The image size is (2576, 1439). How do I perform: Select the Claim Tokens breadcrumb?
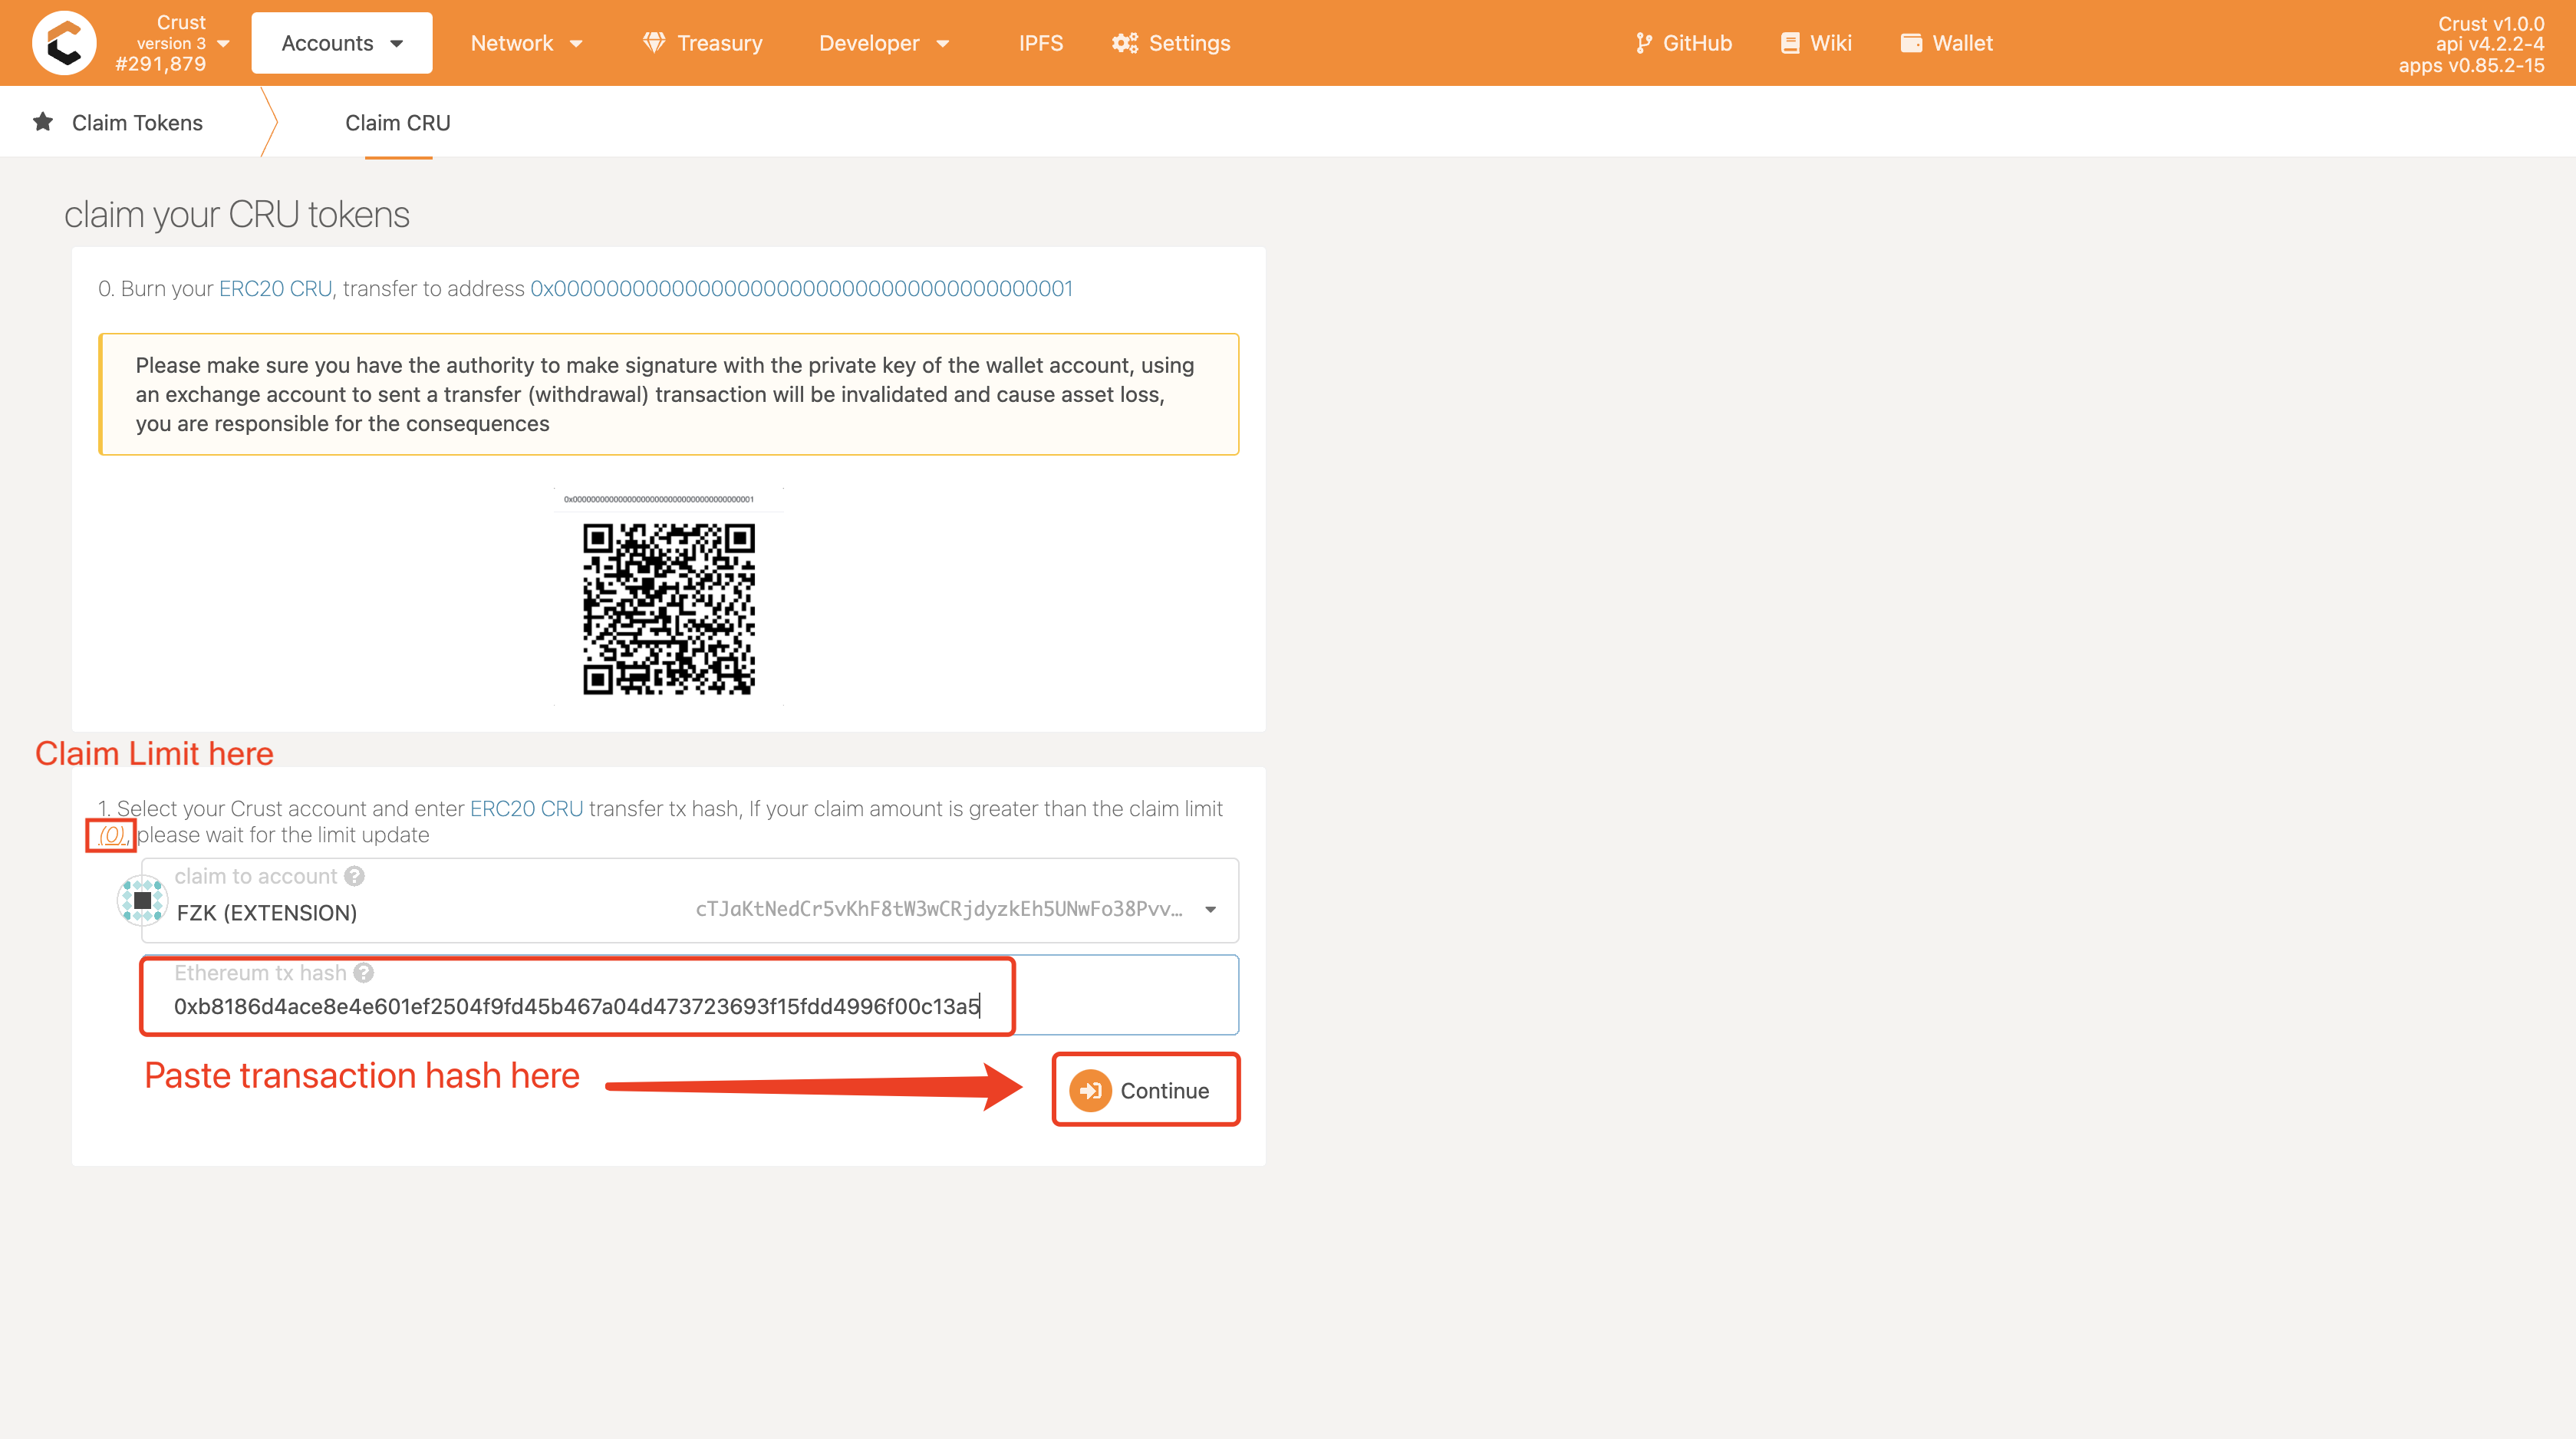pos(137,123)
